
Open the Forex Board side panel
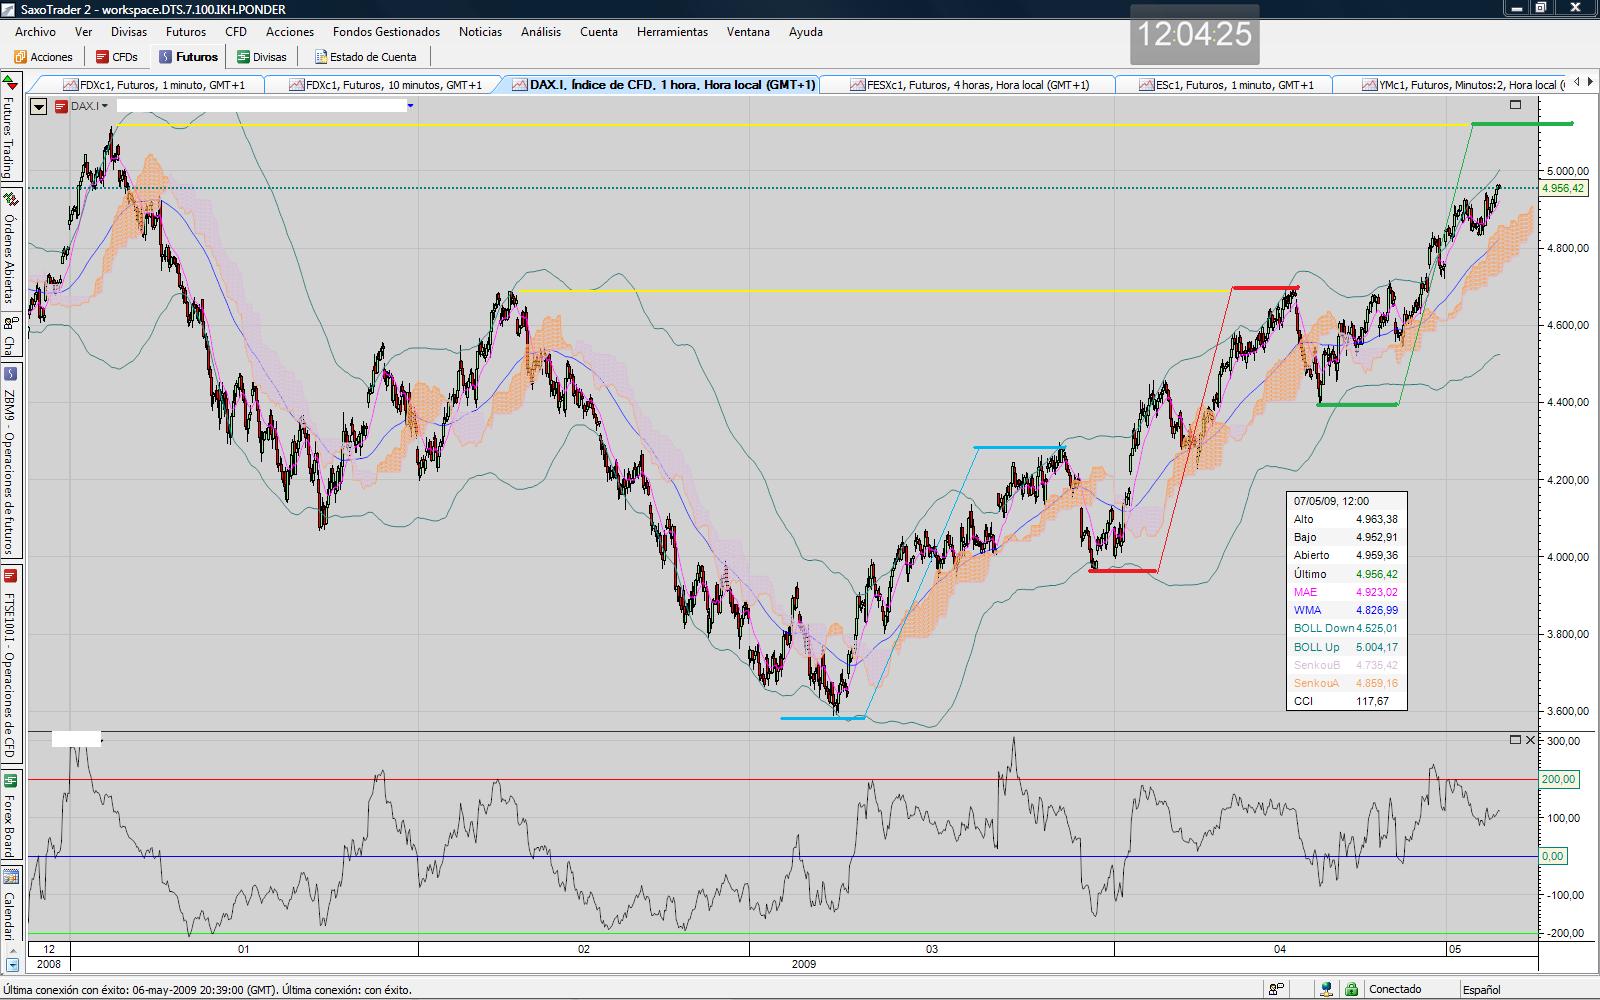tap(9, 813)
